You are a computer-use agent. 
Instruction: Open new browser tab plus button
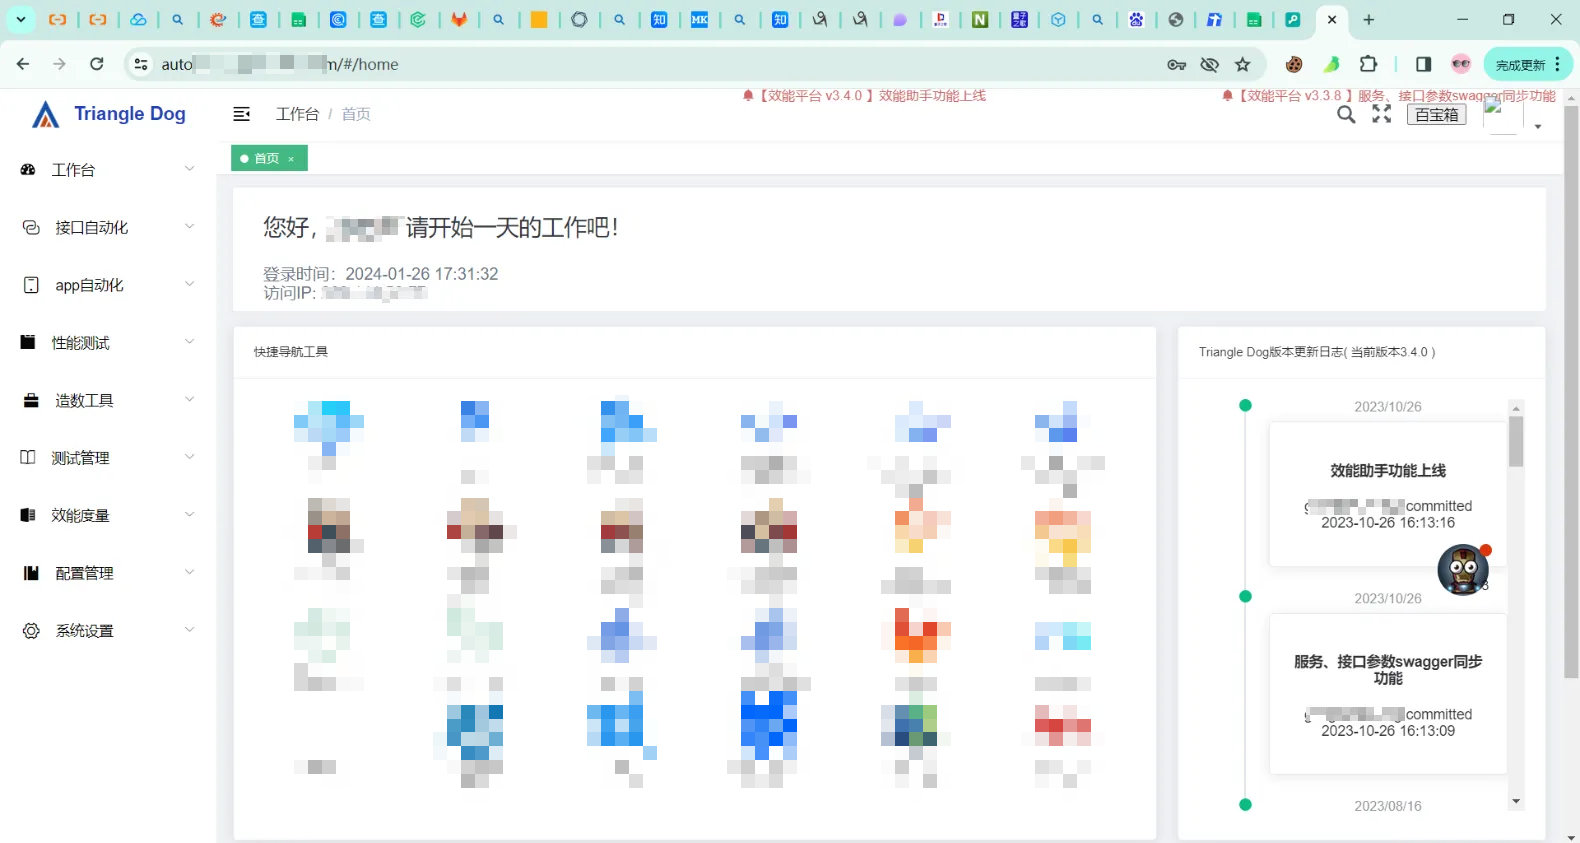(x=1369, y=19)
